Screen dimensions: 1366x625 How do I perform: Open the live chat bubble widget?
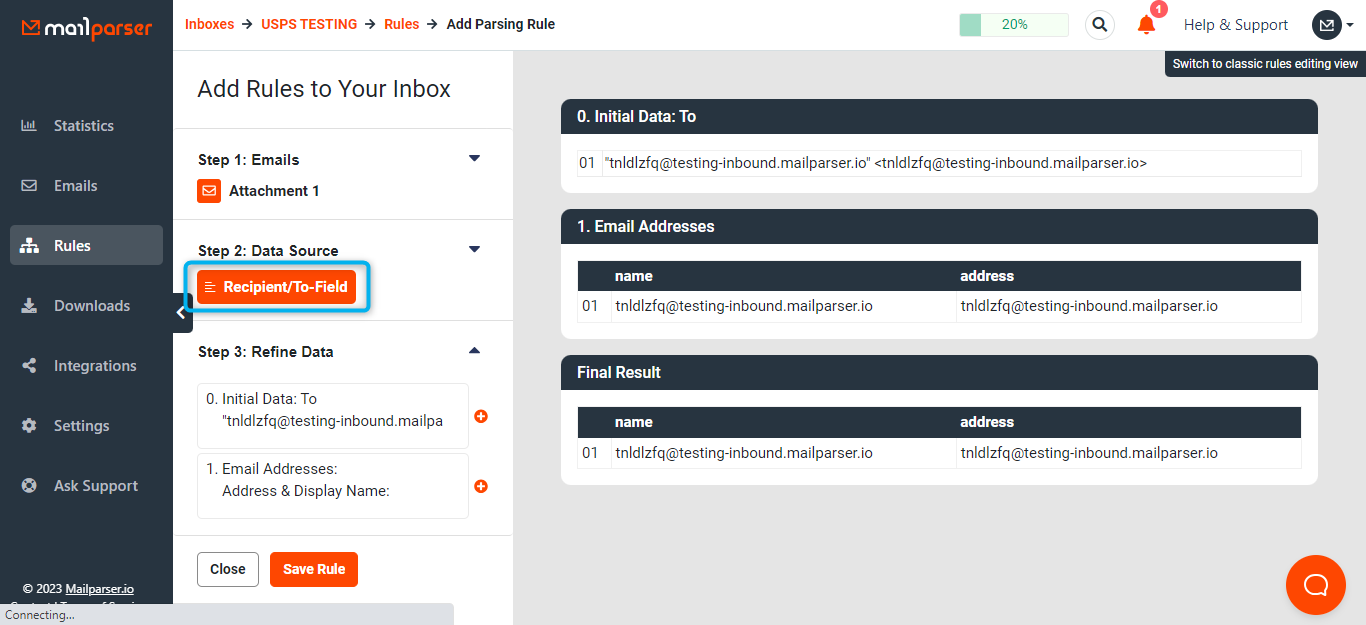point(1315,585)
